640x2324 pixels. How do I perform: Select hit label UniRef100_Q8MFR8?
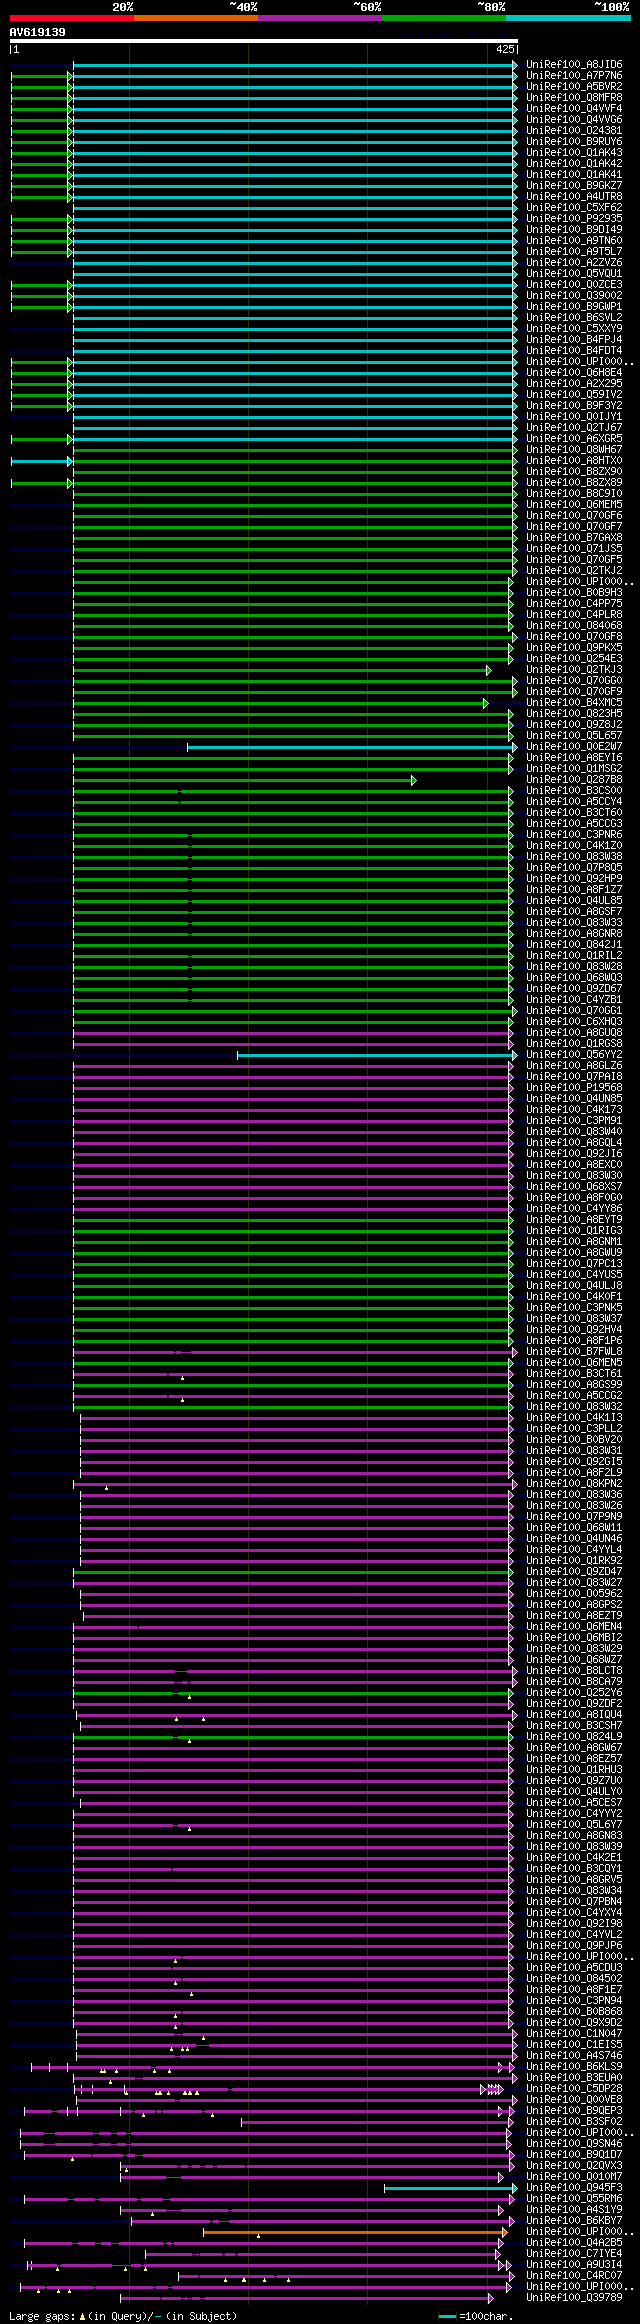574,98
